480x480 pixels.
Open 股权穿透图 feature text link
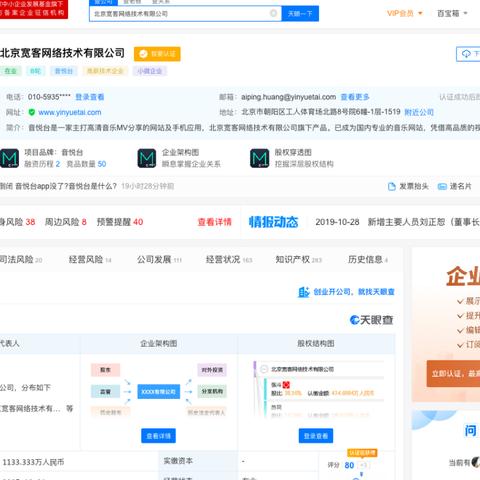pyautogui.click(x=293, y=153)
